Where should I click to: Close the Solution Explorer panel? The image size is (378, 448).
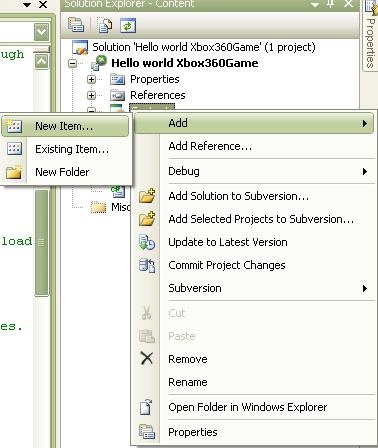coord(349,4)
